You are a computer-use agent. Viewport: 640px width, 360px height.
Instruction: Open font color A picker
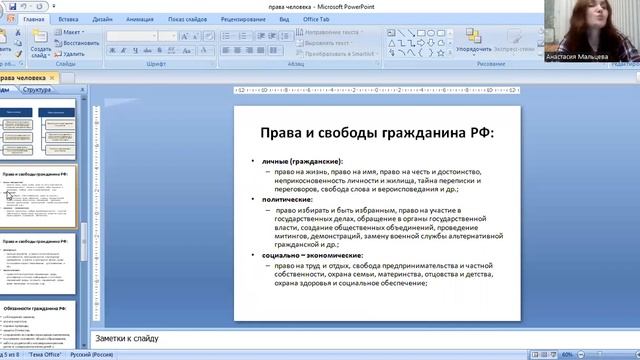pos(204,50)
